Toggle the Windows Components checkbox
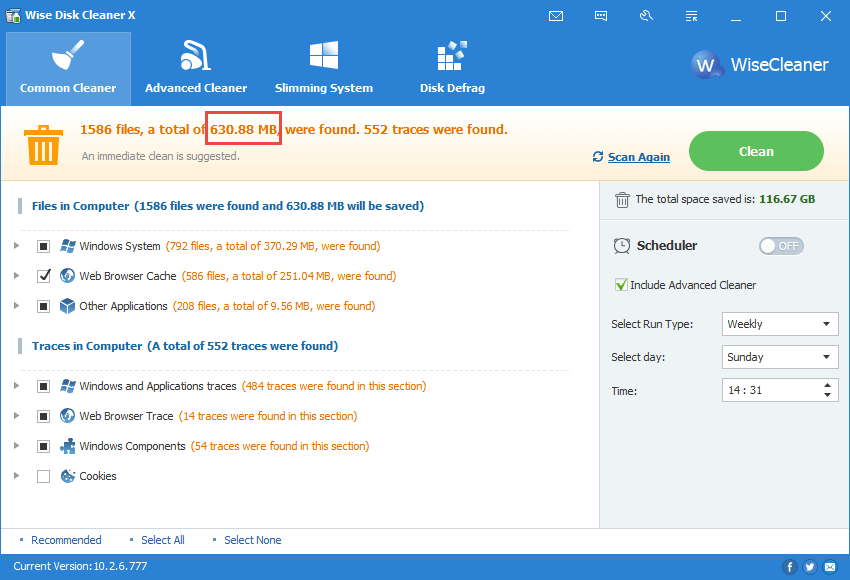850x580 pixels. (43, 447)
